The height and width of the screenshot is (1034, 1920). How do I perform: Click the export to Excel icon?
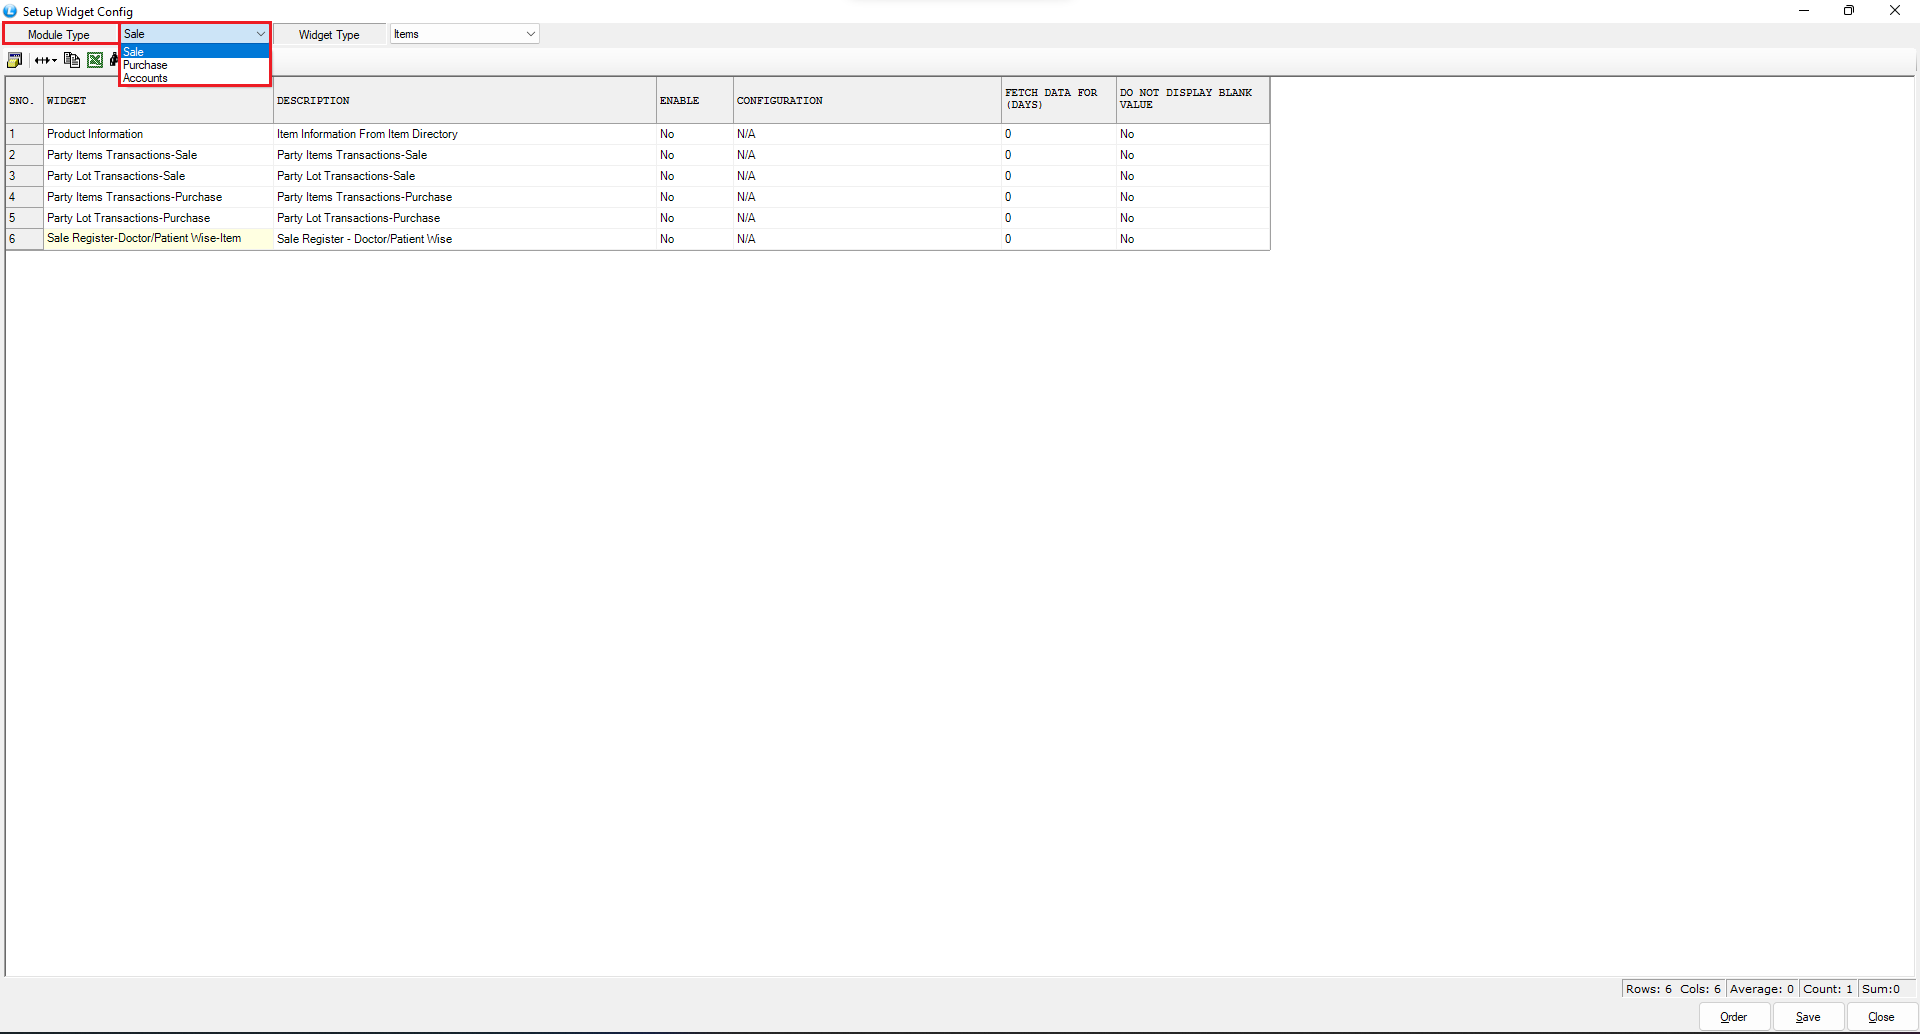[95, 60]
